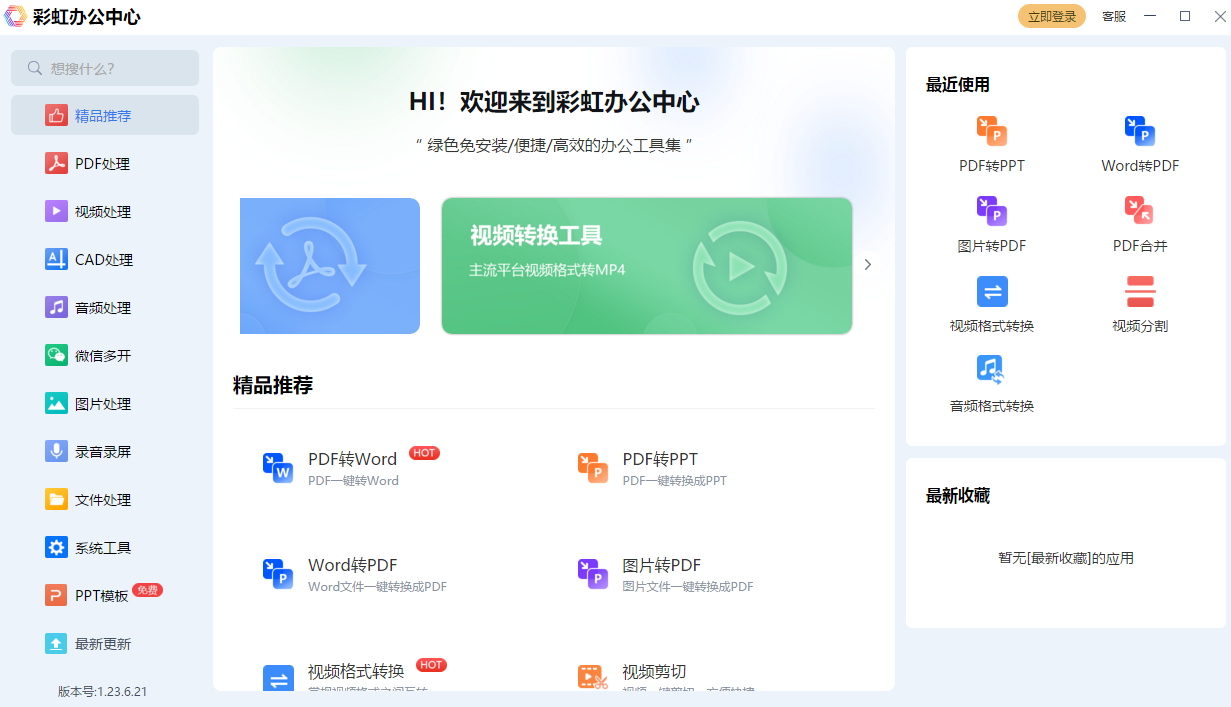Open PPT模板 sidebar icon
This screenshot has width=1231, height=707.
coord(56,595)
